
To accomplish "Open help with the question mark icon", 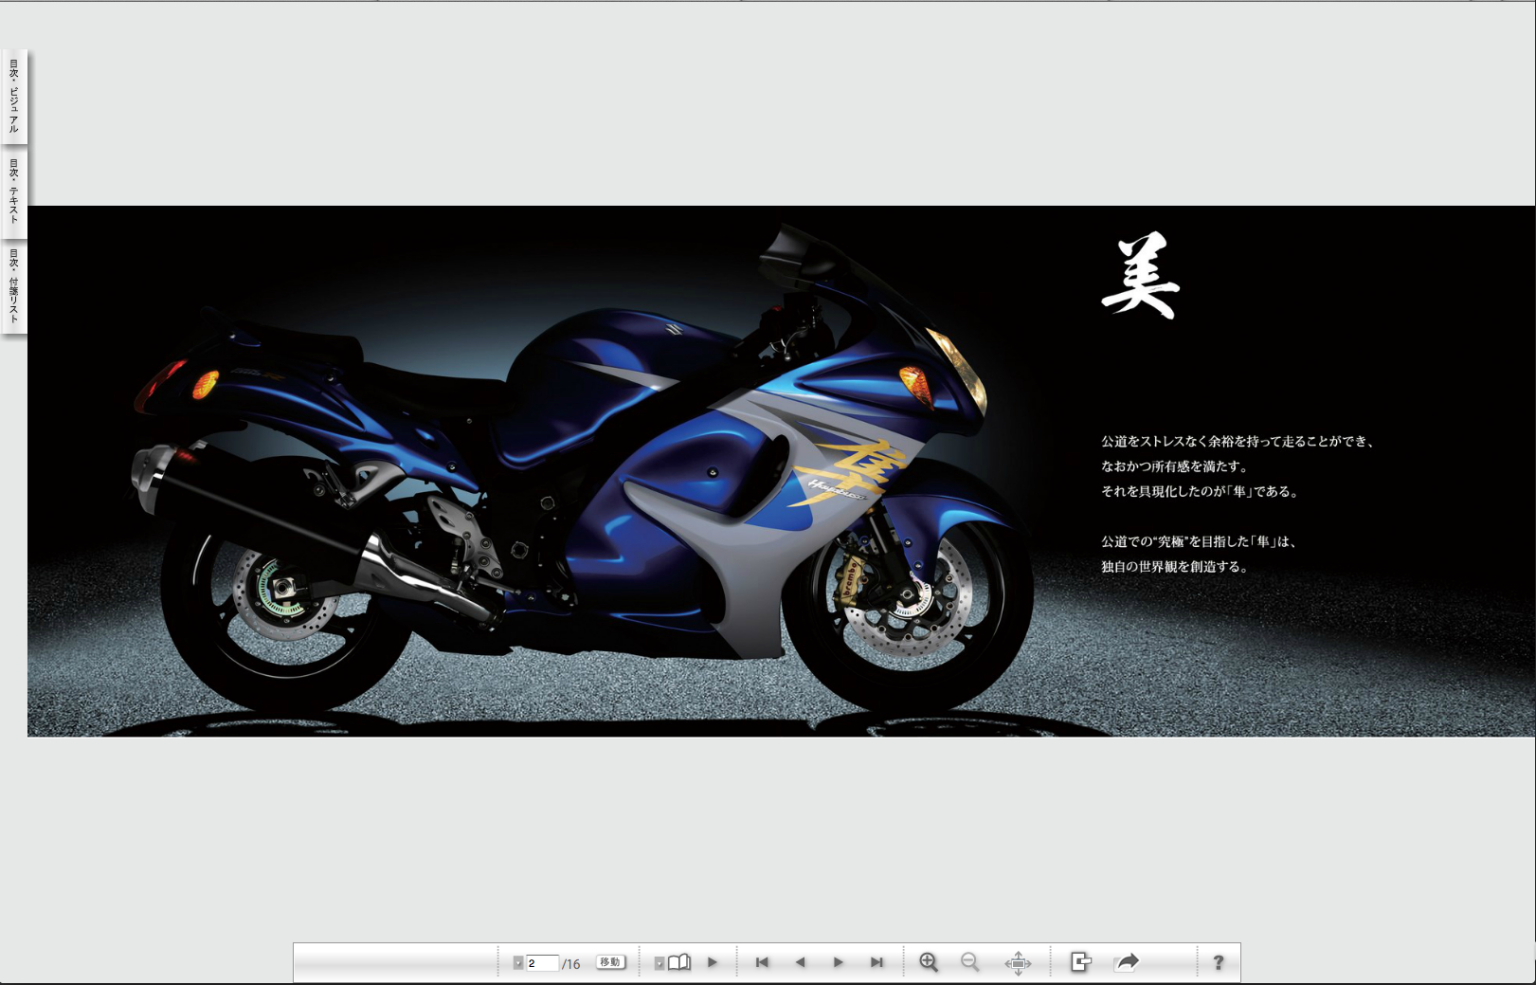I will pyautogui.click(x=1218, y=962).
